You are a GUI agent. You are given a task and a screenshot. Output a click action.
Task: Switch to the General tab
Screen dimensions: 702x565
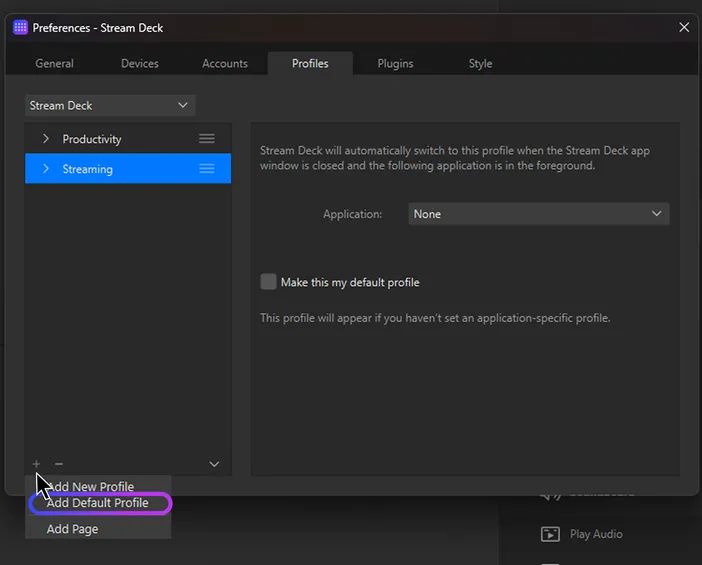[x=55, y=64]
